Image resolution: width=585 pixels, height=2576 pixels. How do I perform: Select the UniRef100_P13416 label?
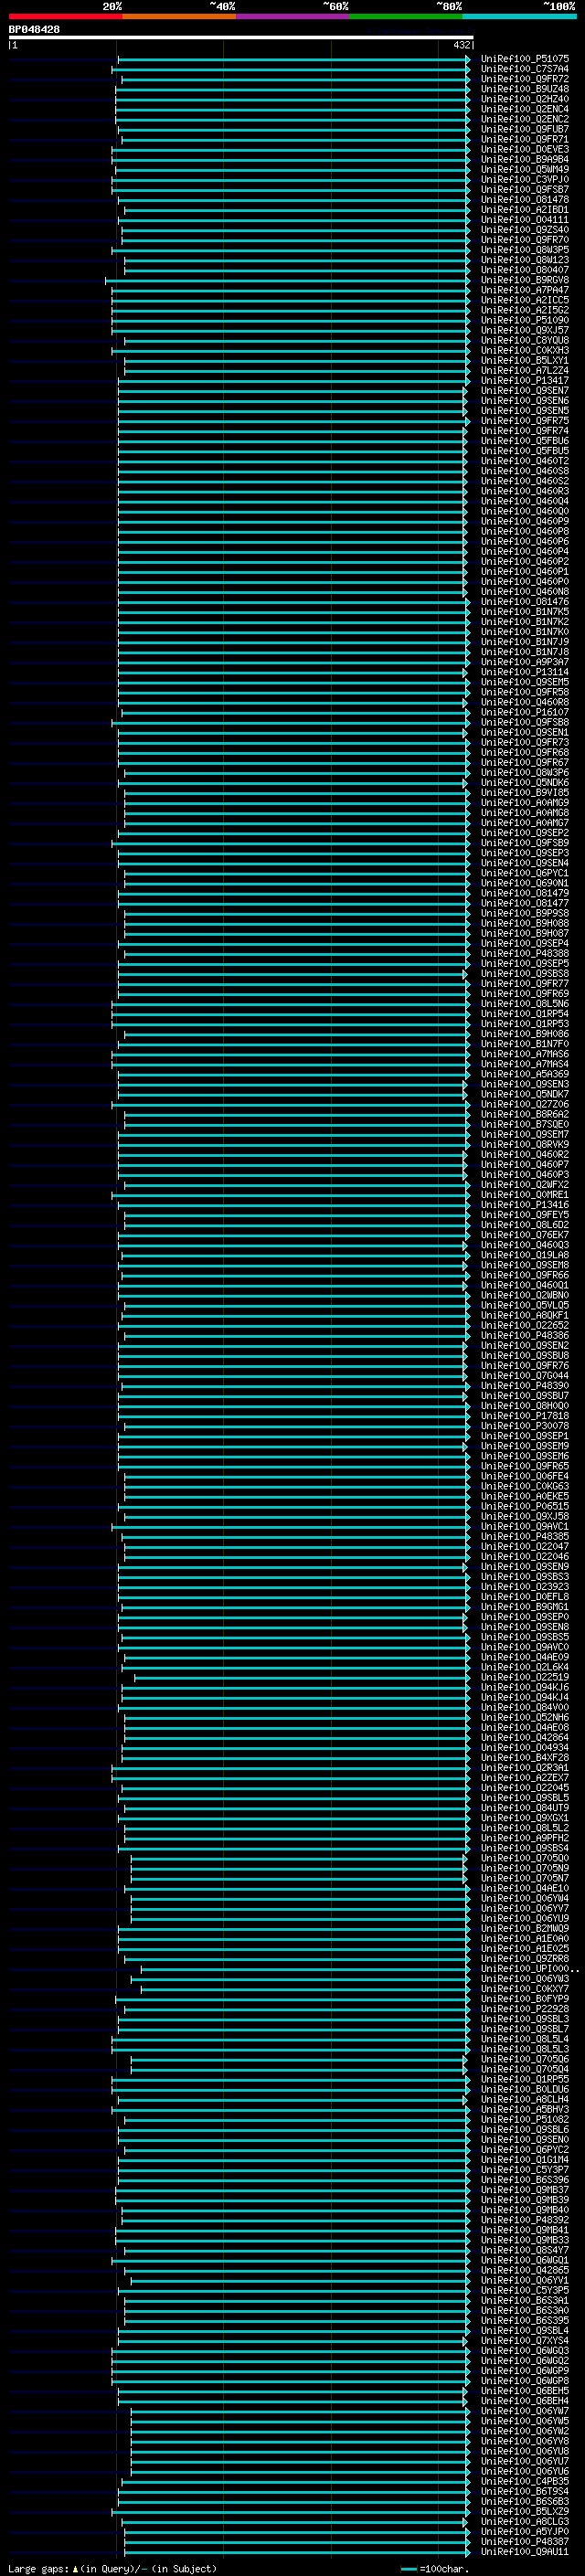pyautogui.click(x=525, y=1205)
